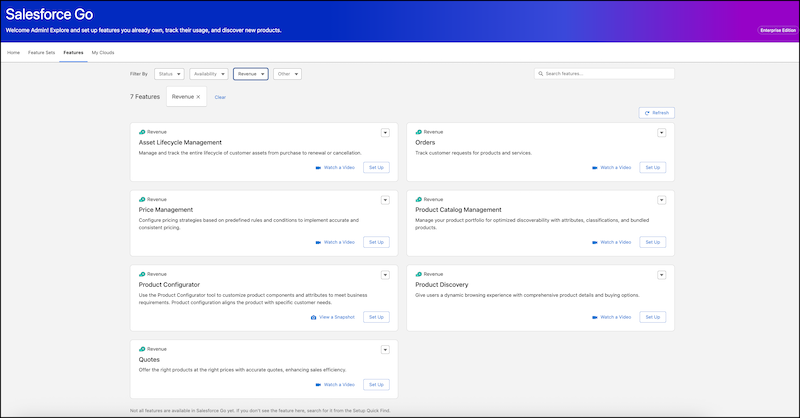Click the magnifier icon in the search features box
Screen dimensions: 800x418
tap(541, 74)
